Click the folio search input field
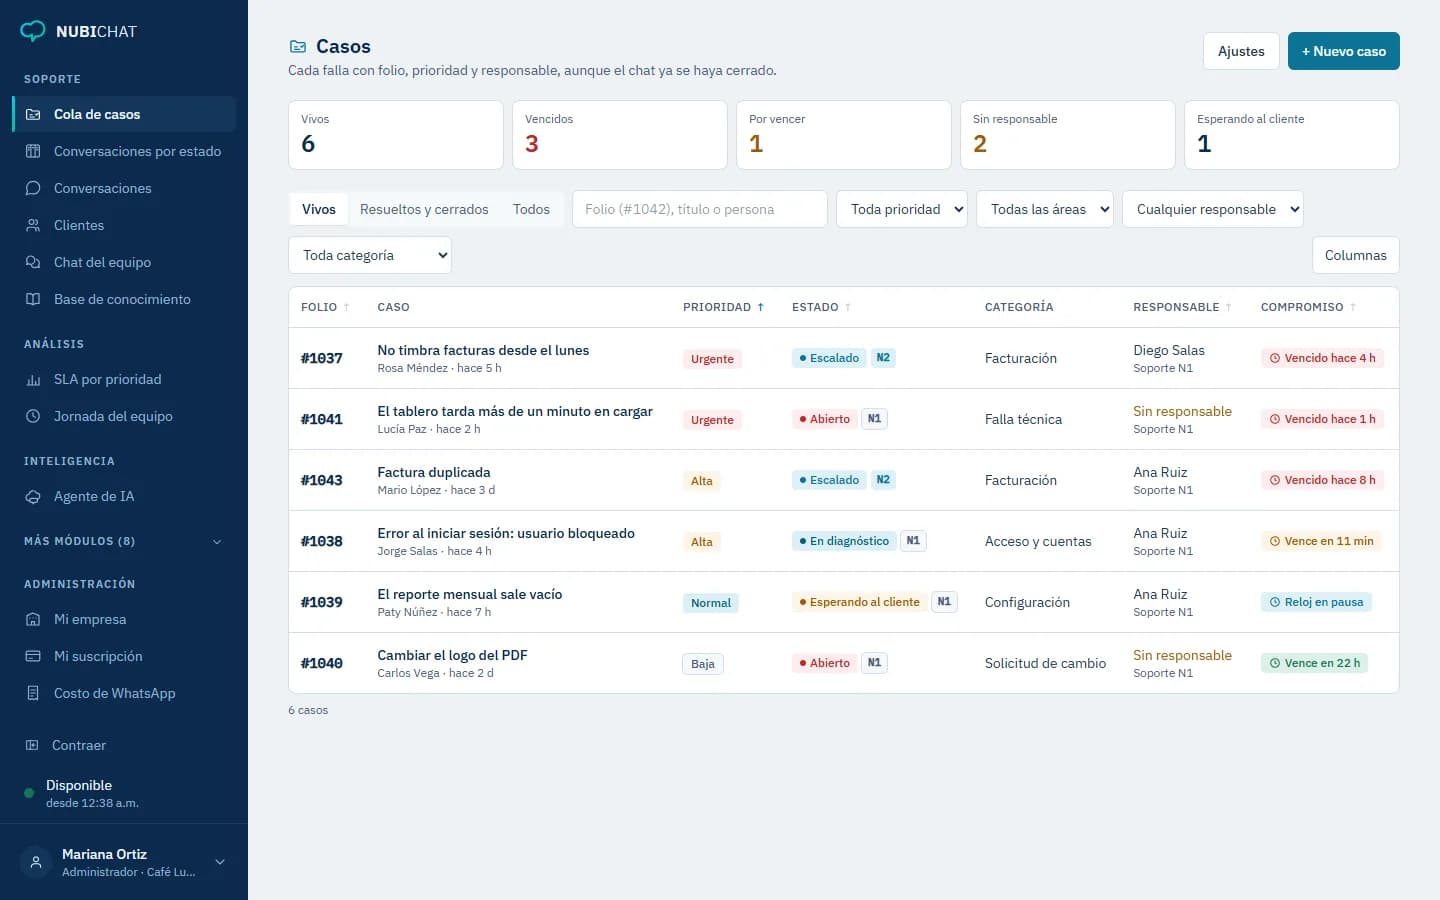1440x900 pixels. click(x=700, y=209)
